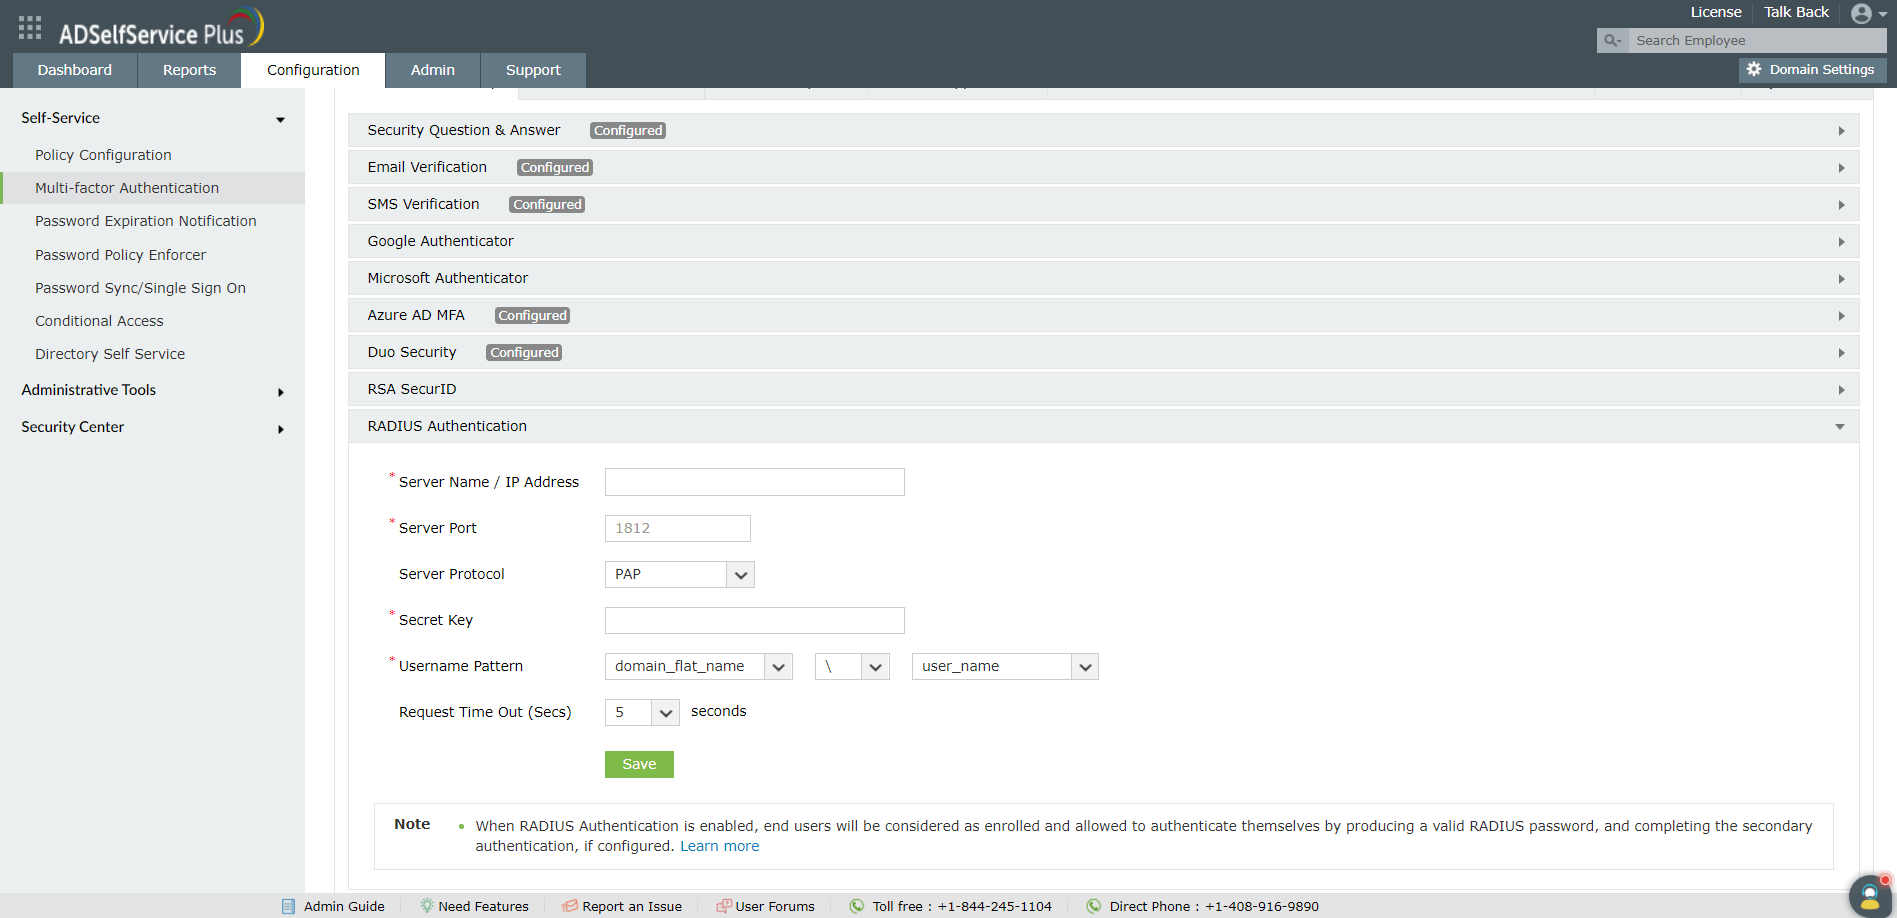Open the user_name pattern dropdown

point(1005,667)
